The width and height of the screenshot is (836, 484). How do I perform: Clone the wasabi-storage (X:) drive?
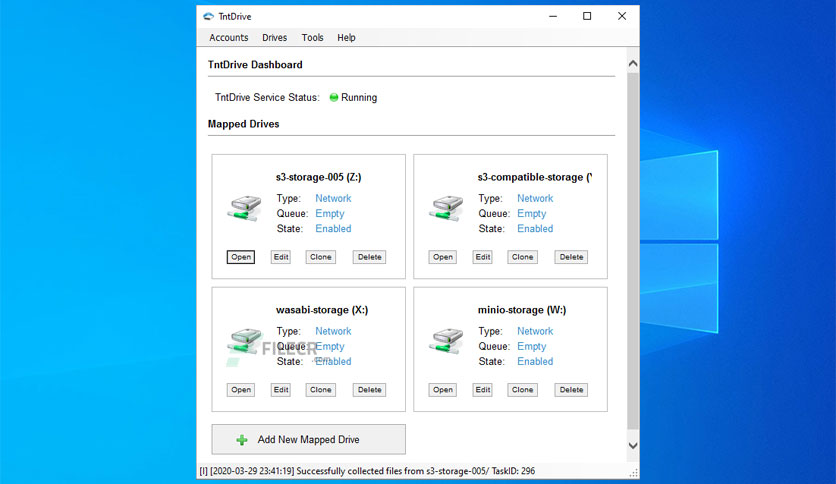(321, 390)
